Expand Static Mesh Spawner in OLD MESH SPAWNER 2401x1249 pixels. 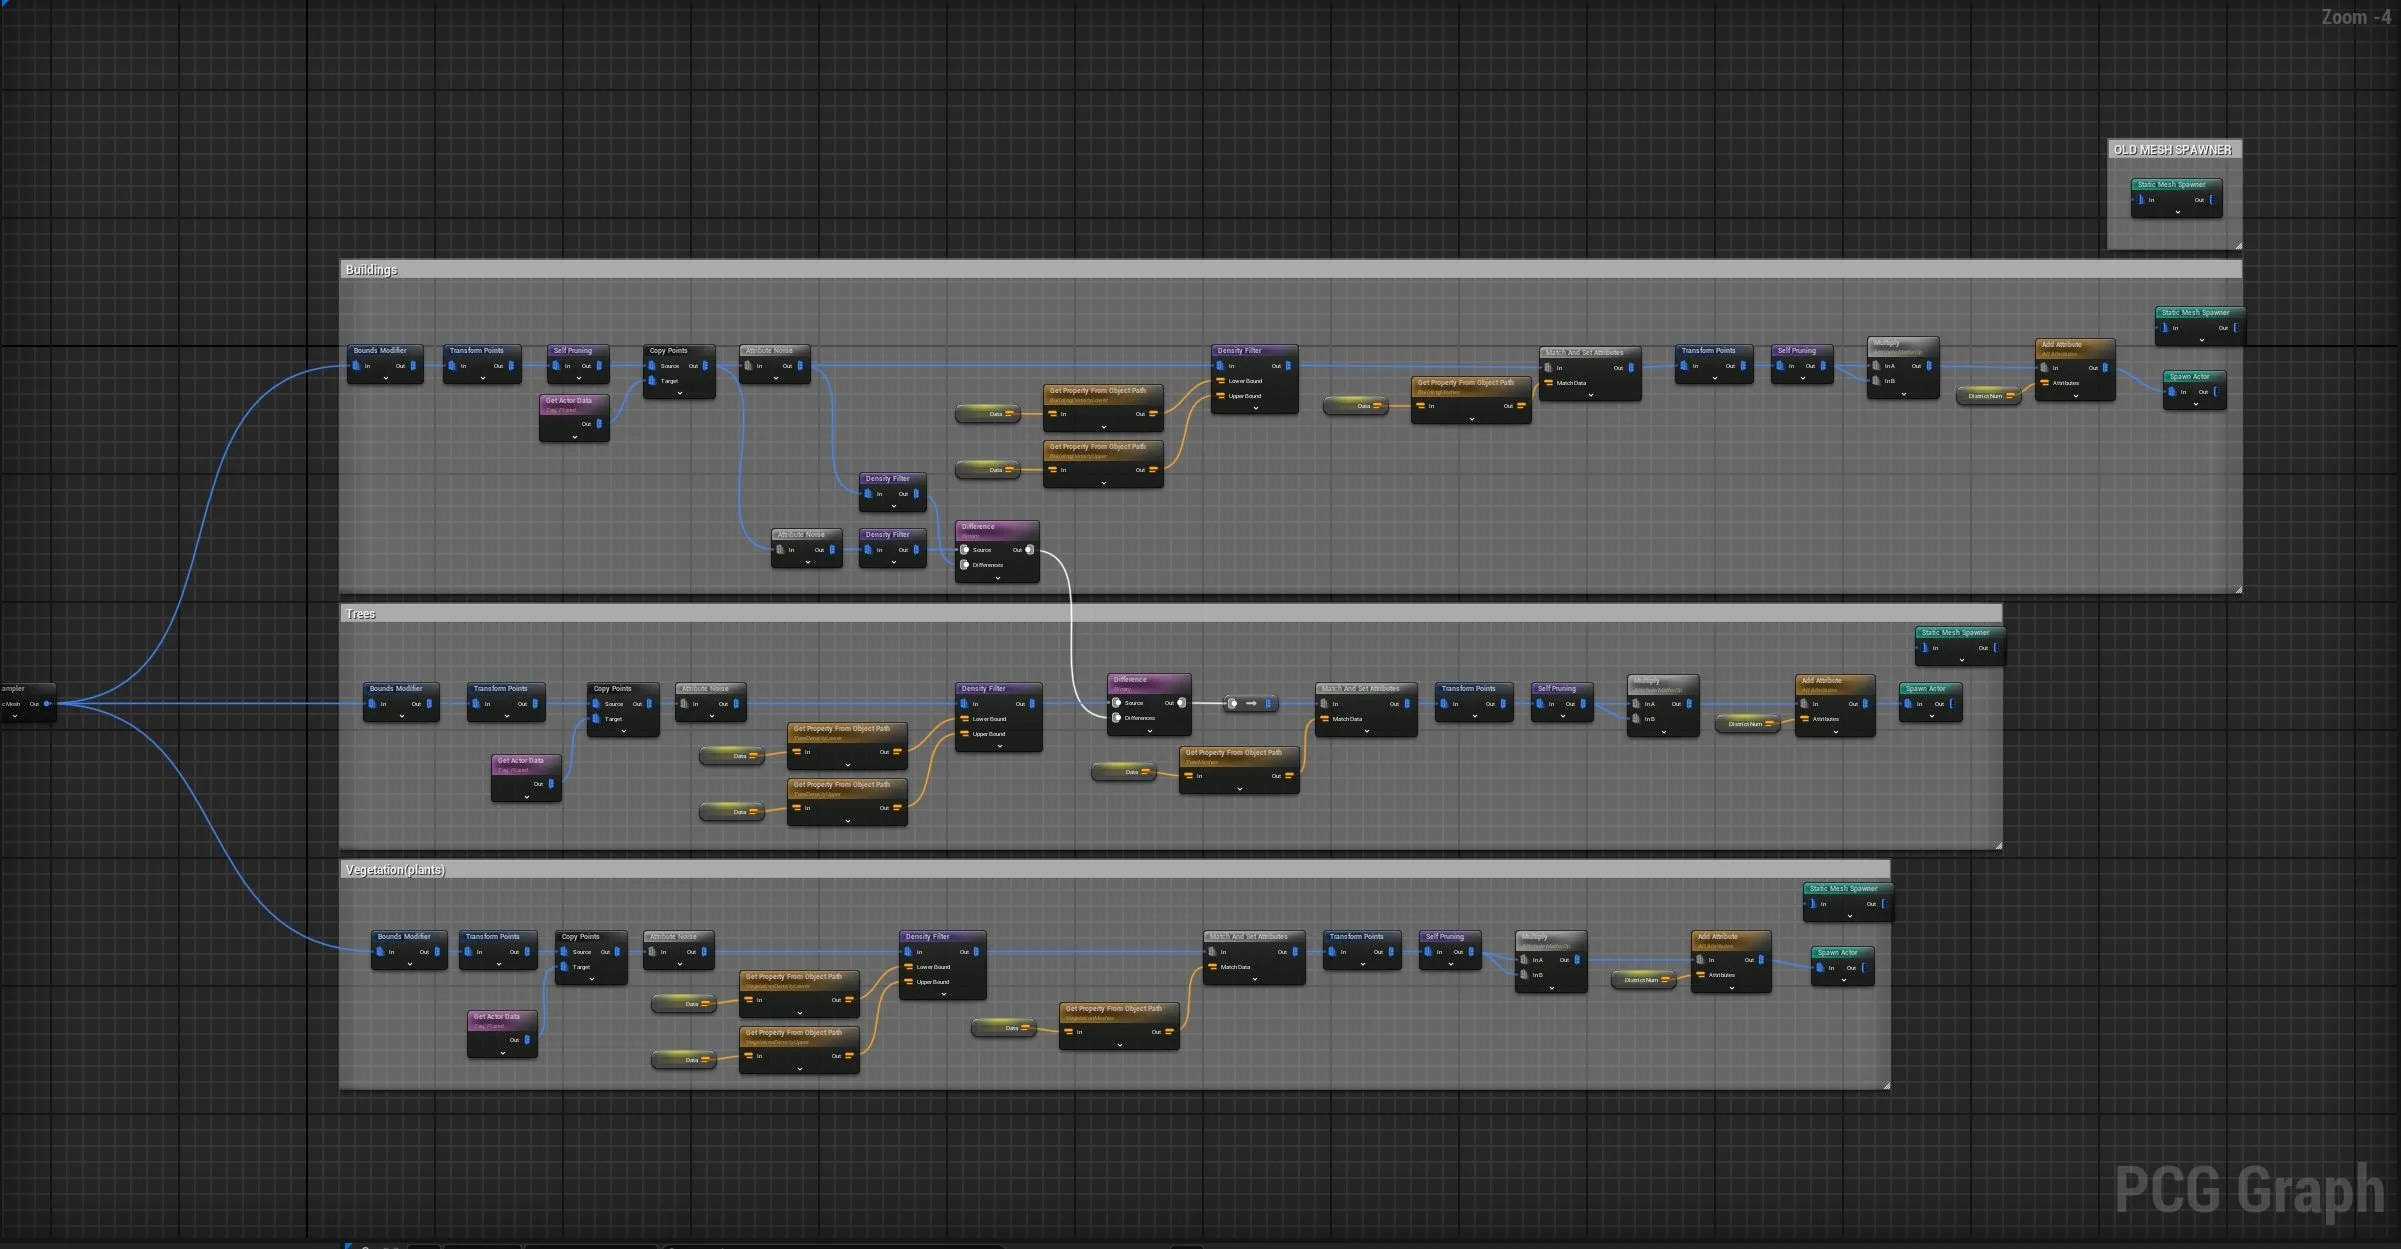(2177, 212)
